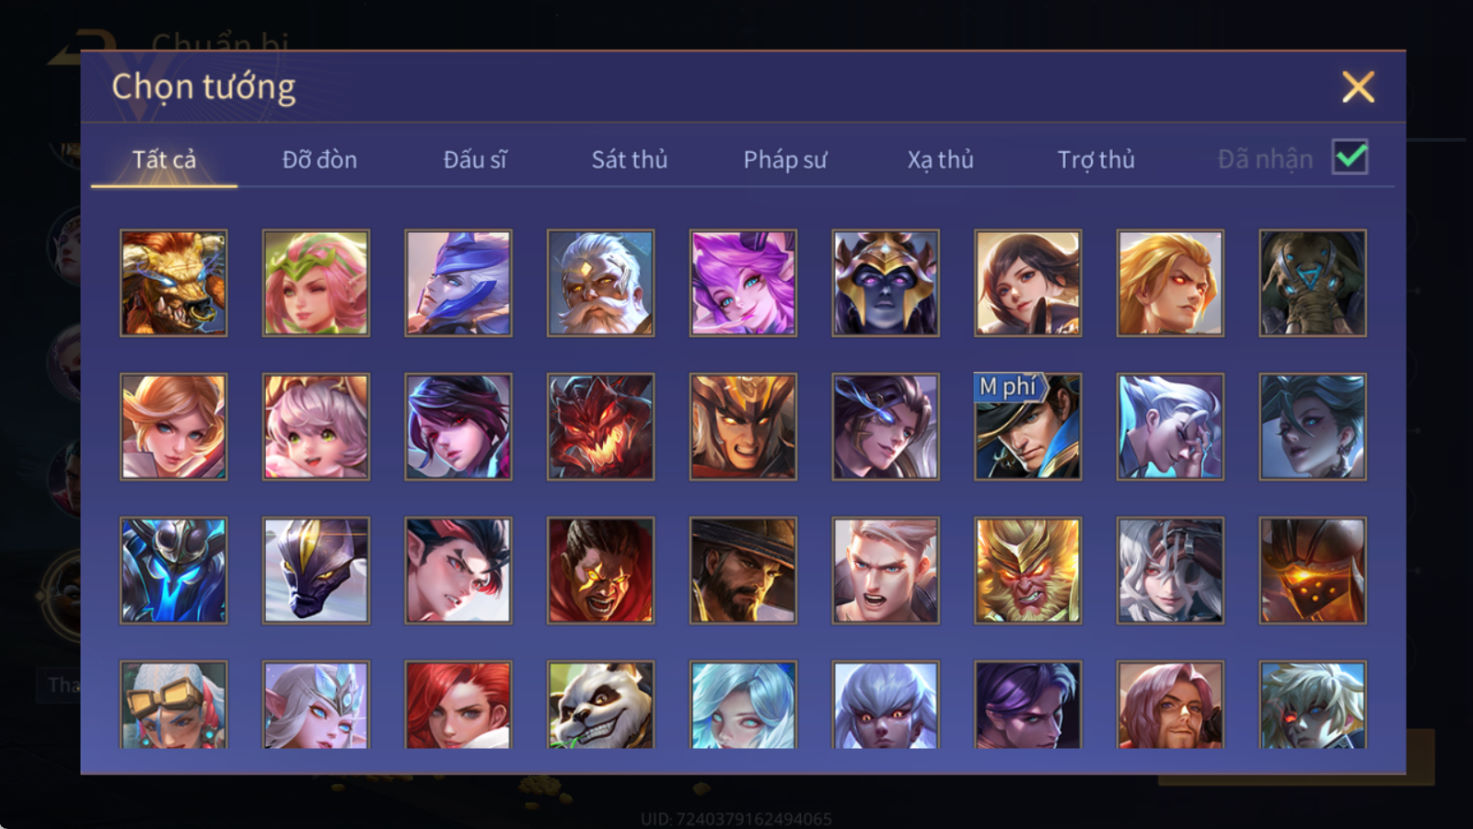Pick the pink-haired girl with leaf crown

(x=316, y=283)
